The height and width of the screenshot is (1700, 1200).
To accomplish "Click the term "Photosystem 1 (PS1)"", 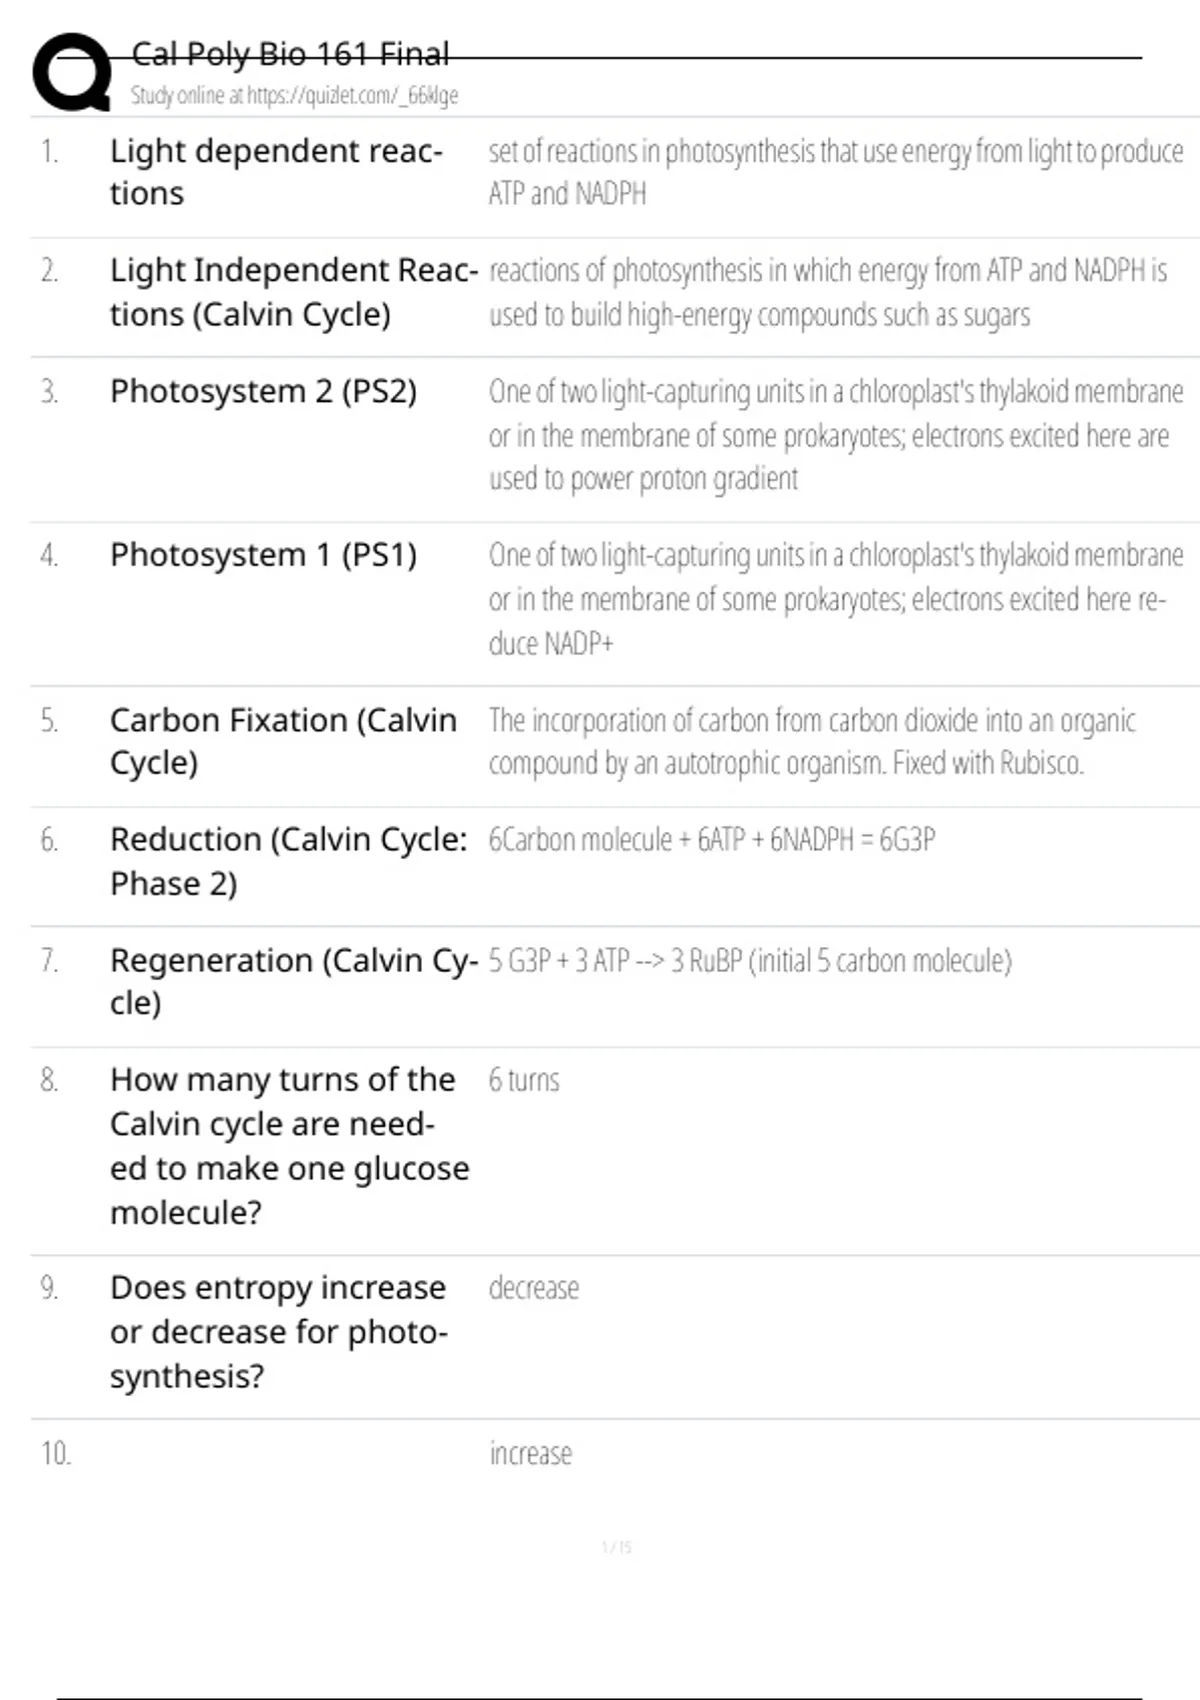I will pos(263,555).
